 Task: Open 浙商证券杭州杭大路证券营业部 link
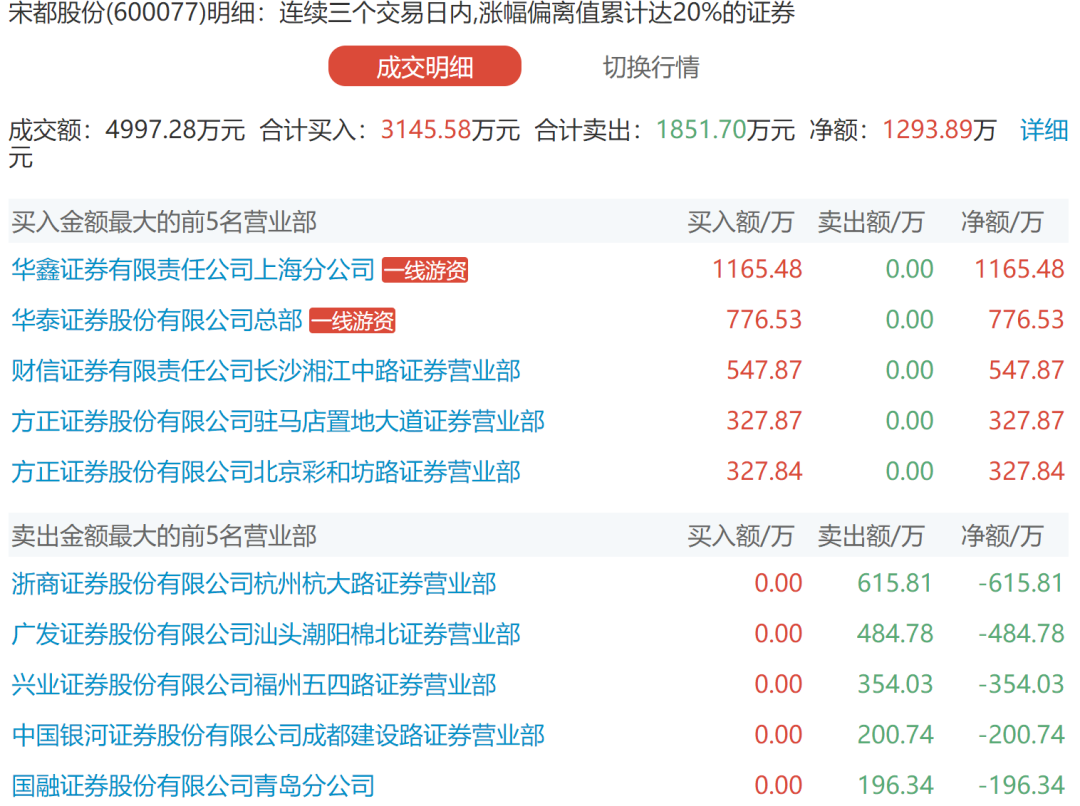[254, 583]
